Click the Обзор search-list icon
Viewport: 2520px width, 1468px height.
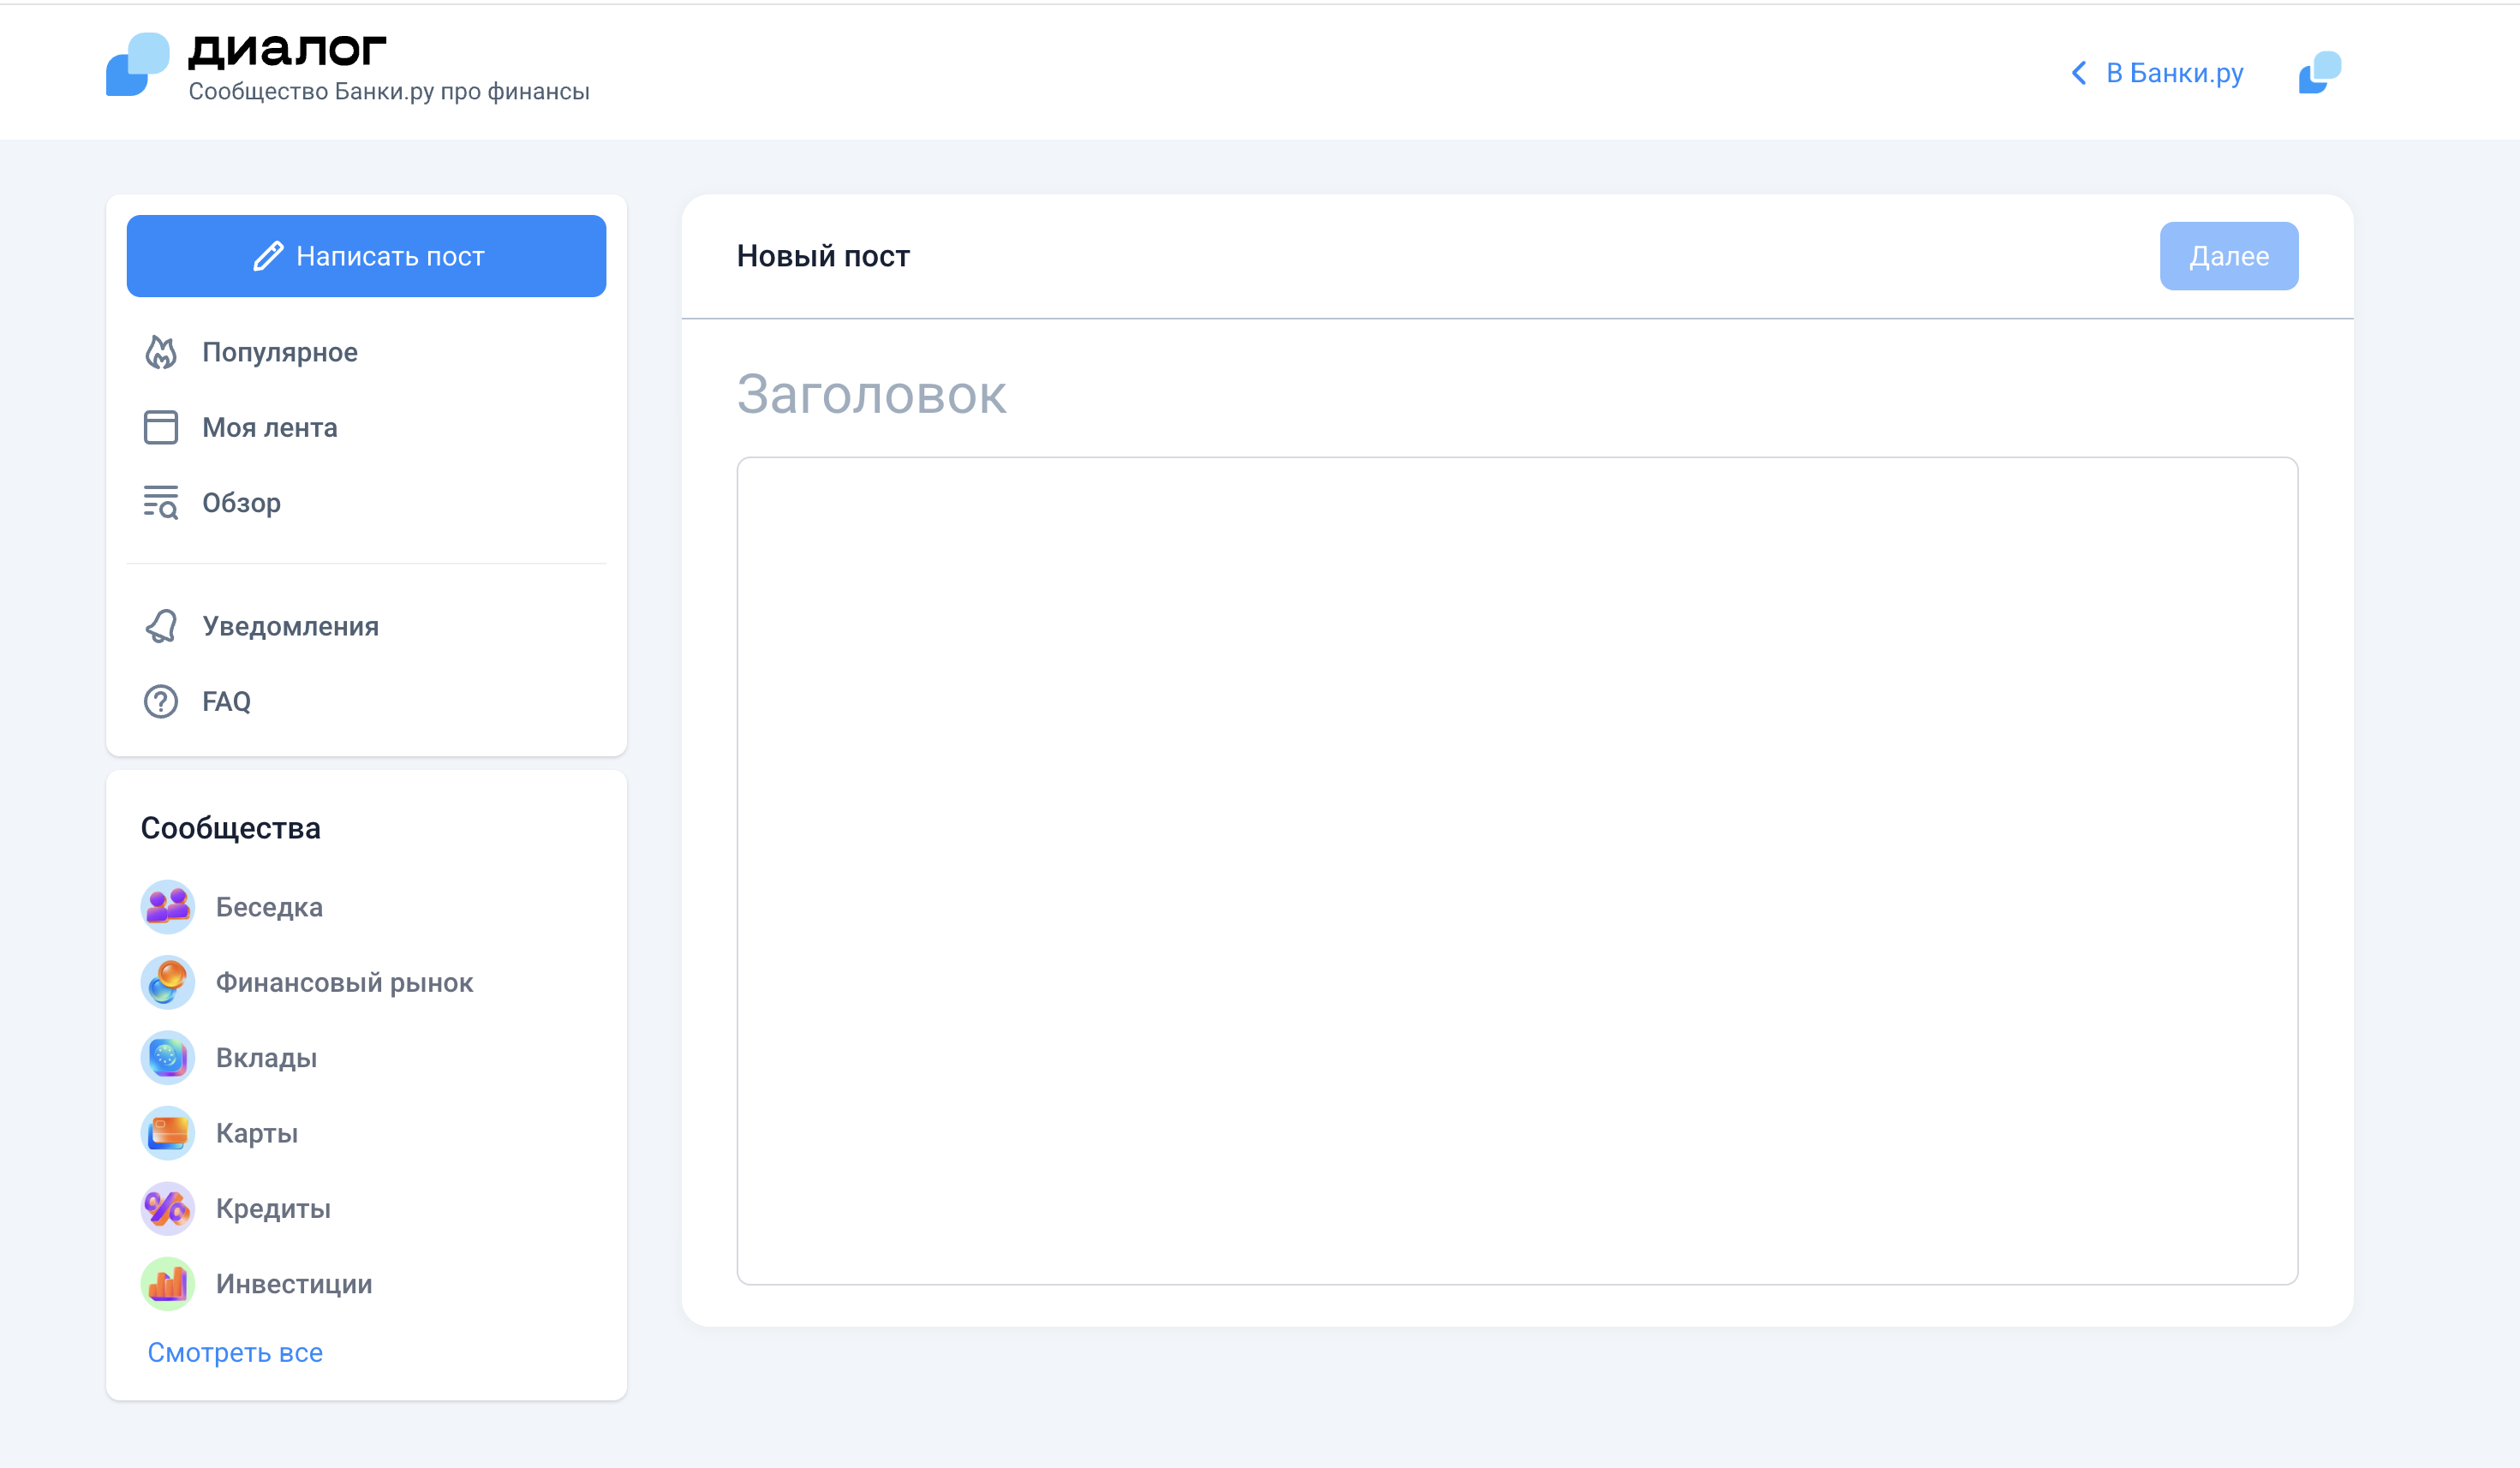pos(161,502)
